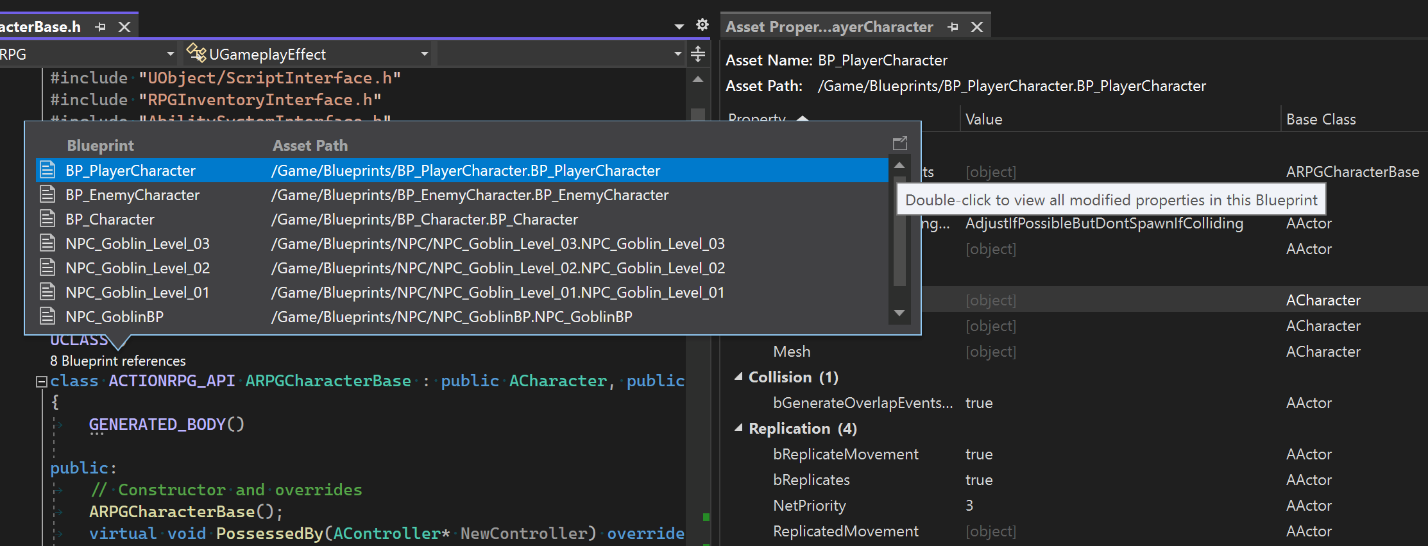Select NPC_Goblin_Level_02 blueprint file icon

48,268
